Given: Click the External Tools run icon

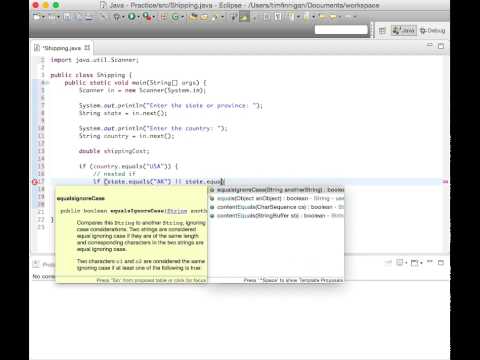Looking at the screenshot, I should (x=147, y=16).
